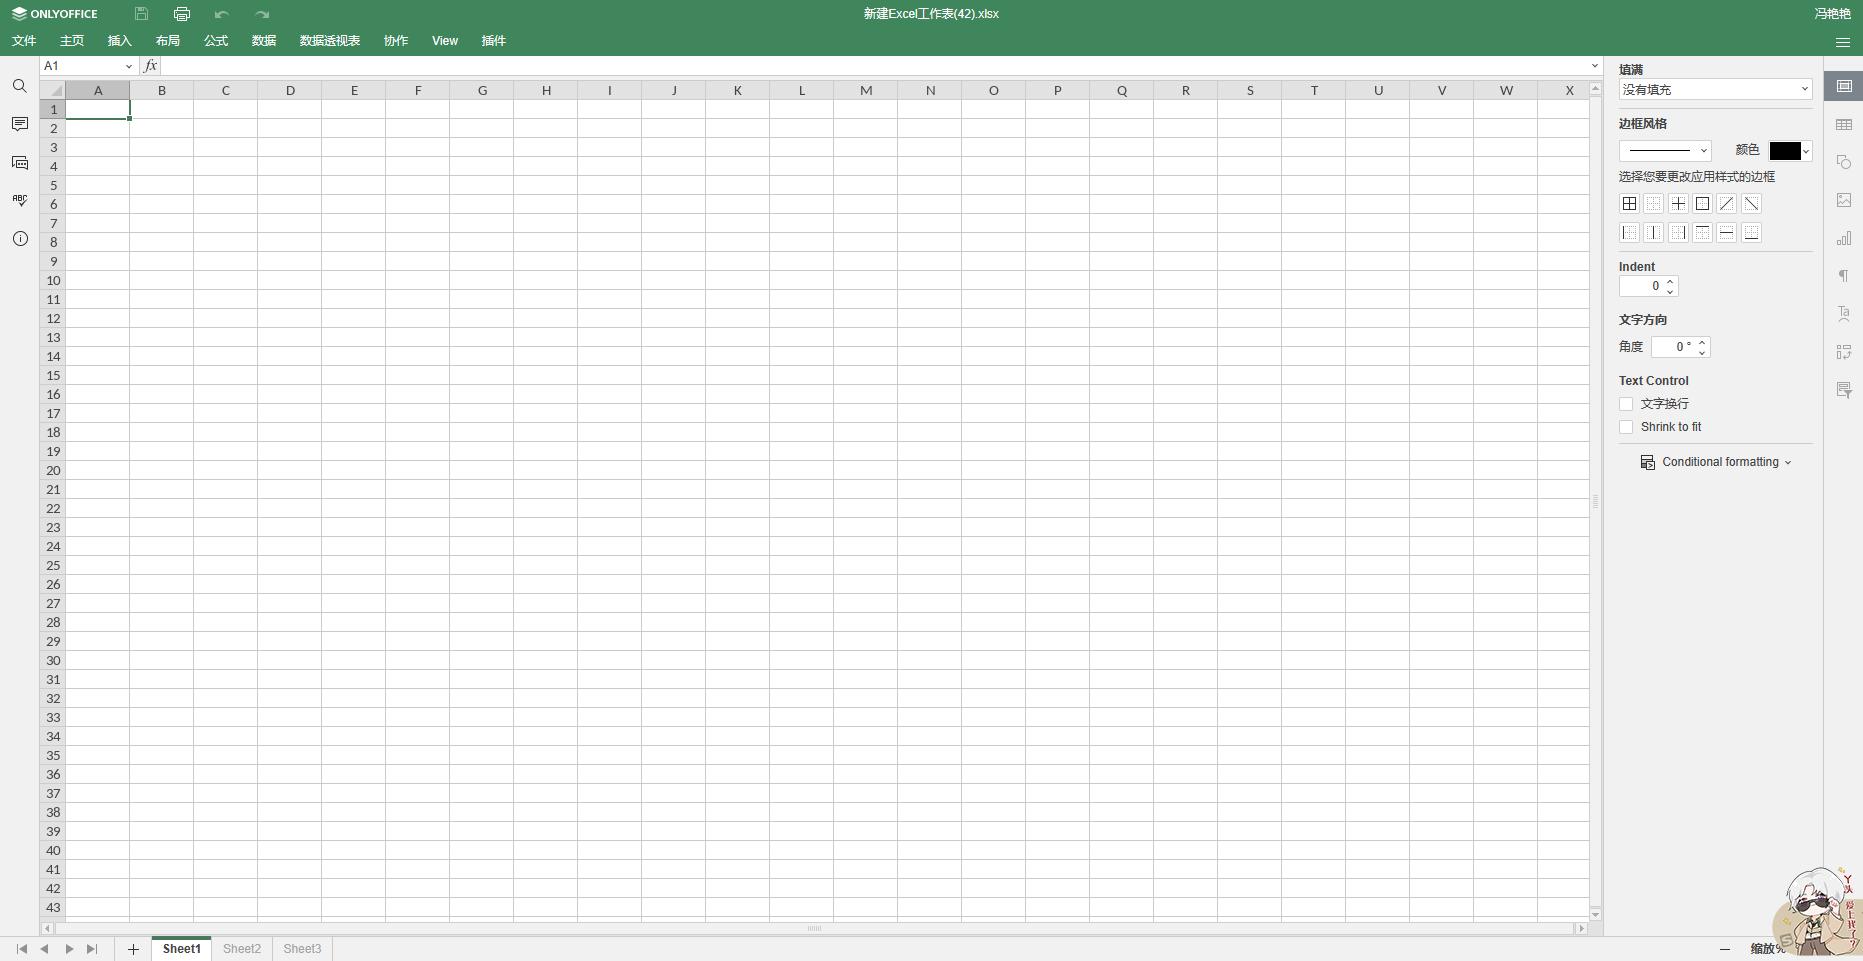Screen dimensions: 1863x961
Task: Switch to the 主页 tab
Action: click(x=72, y=41)
